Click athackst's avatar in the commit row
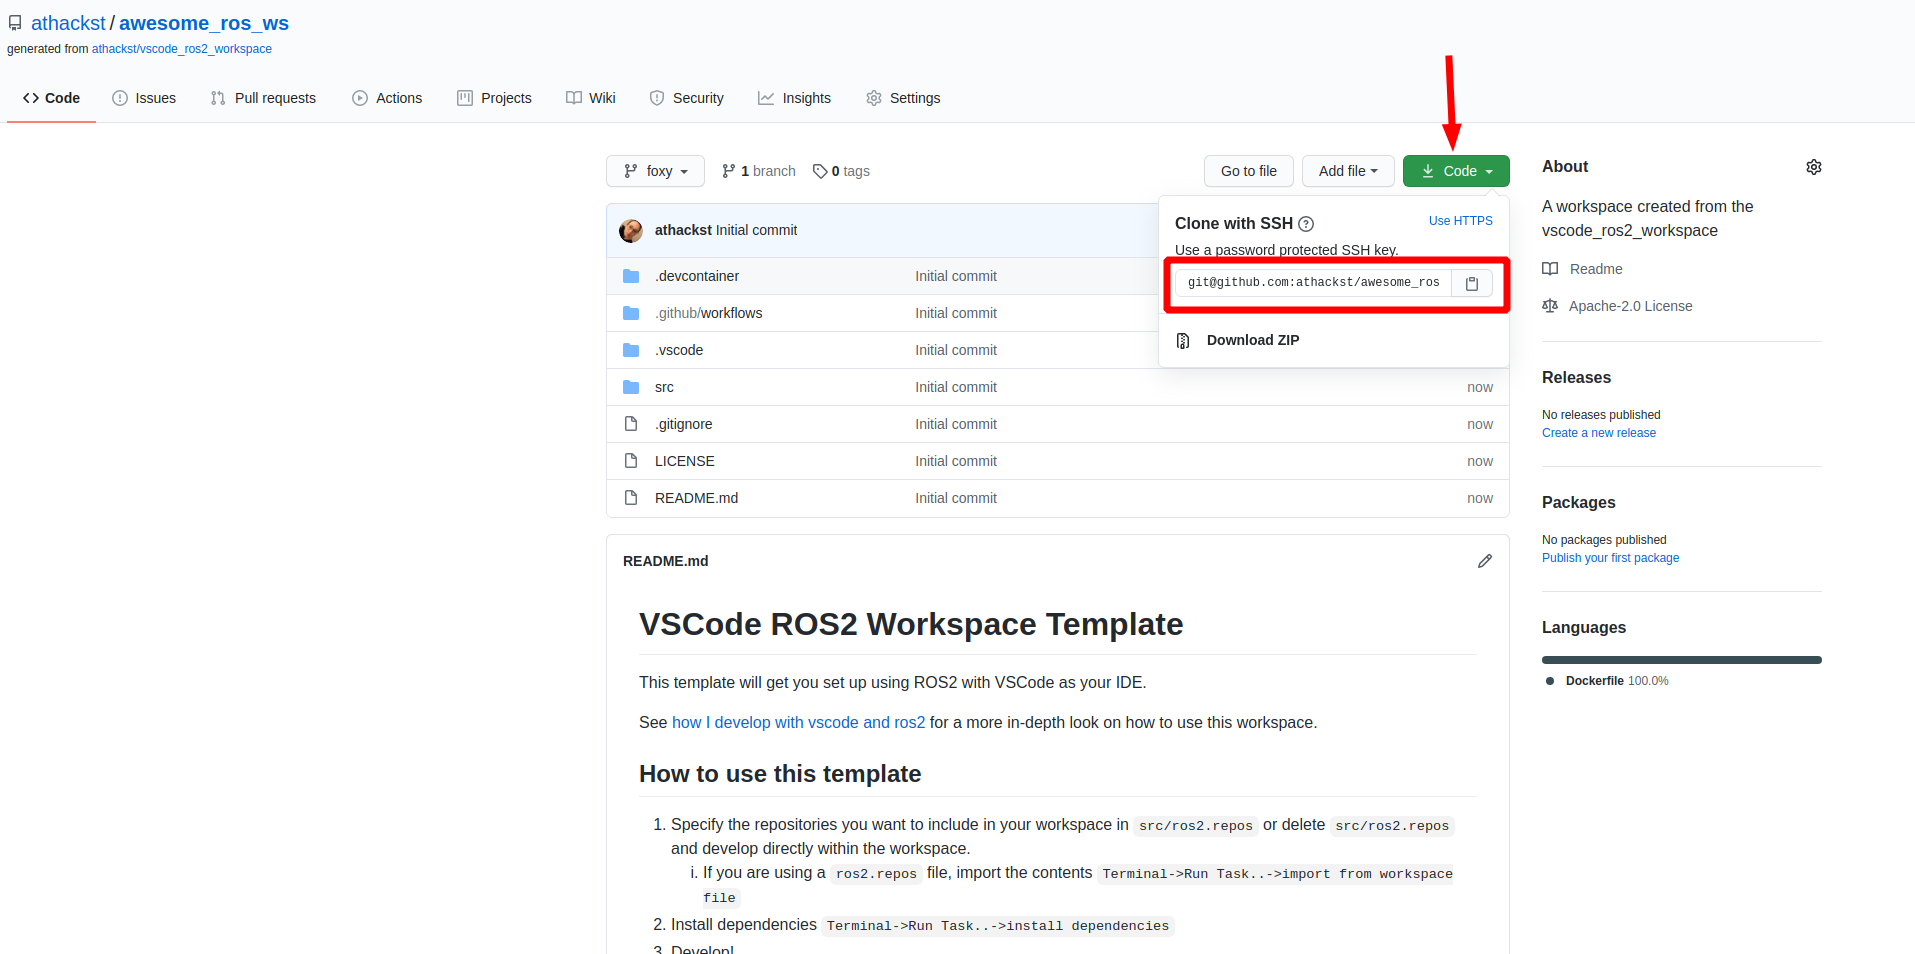This screenshot has height=954, width=1915. coord(631,231)
